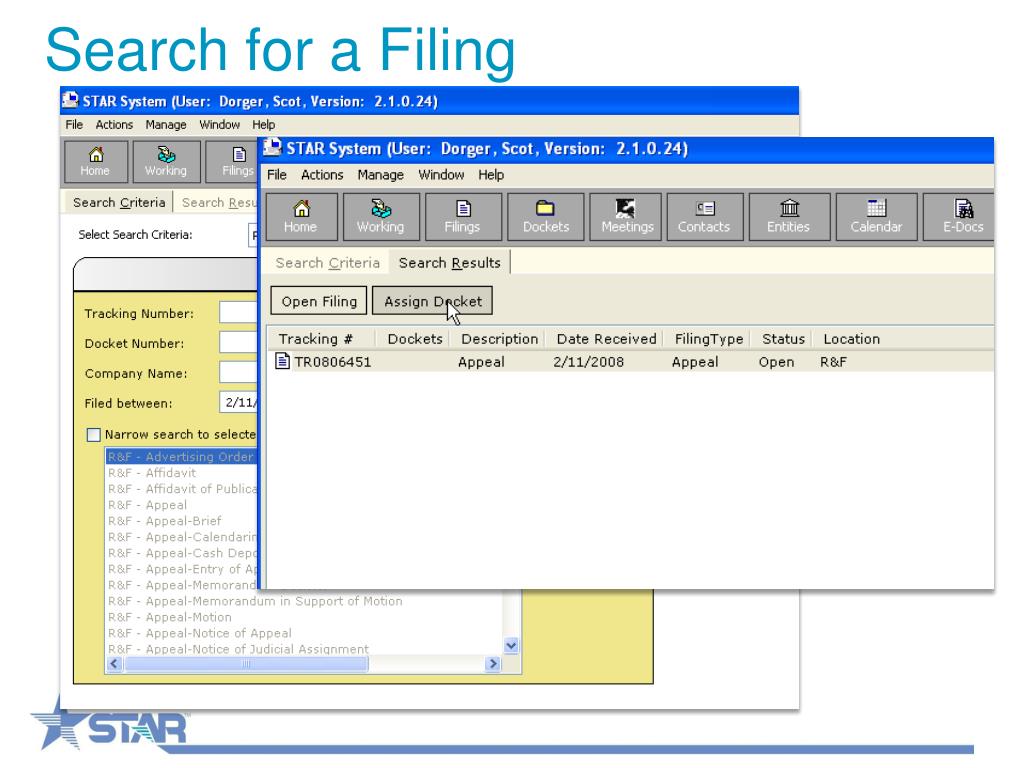Screen dimensions: 1024x768
Task: Click the R&F location cell in results
Action: pyautogui.click(x=833, y=362)
